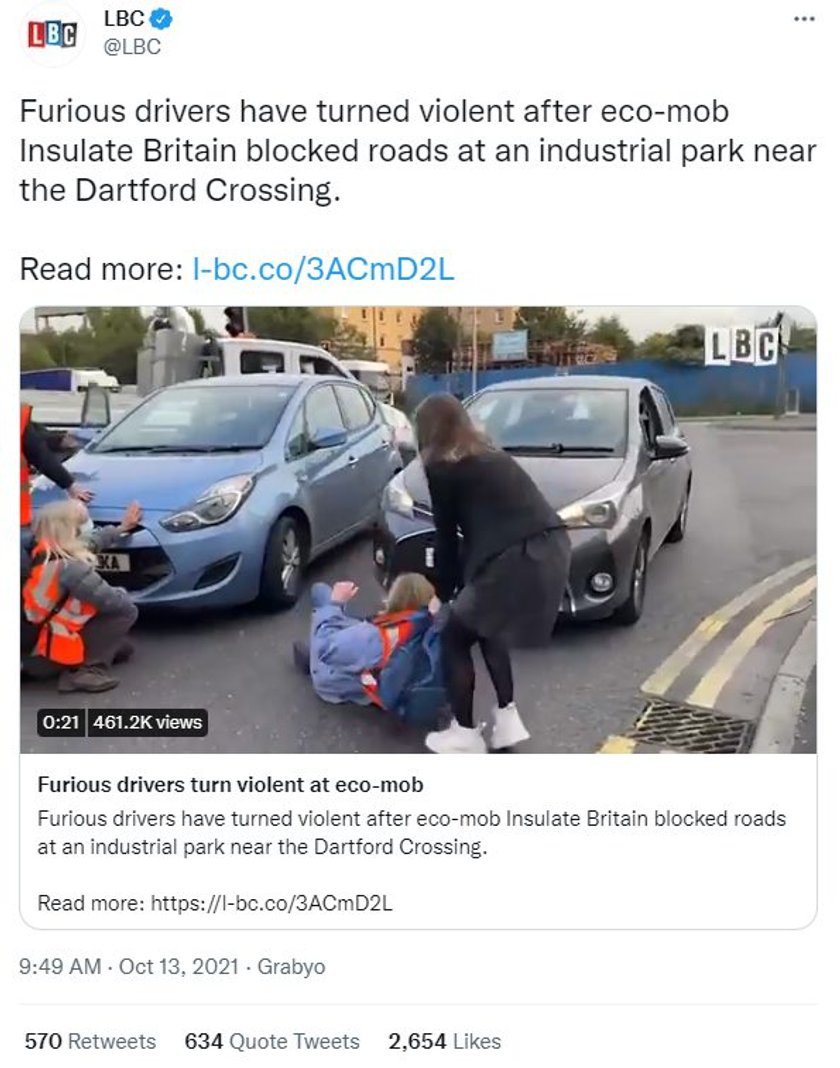Open card headline 'Furious drivers turn violent at eco-mob'

[230, 785]
